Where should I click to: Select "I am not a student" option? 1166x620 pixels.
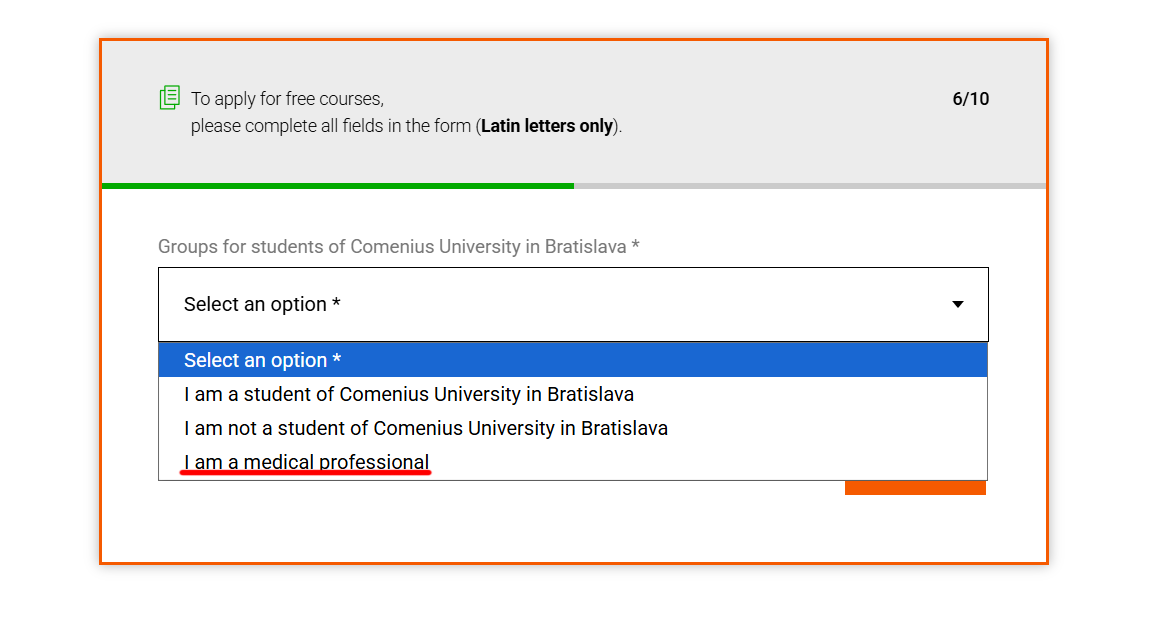[x=426, y=428]
